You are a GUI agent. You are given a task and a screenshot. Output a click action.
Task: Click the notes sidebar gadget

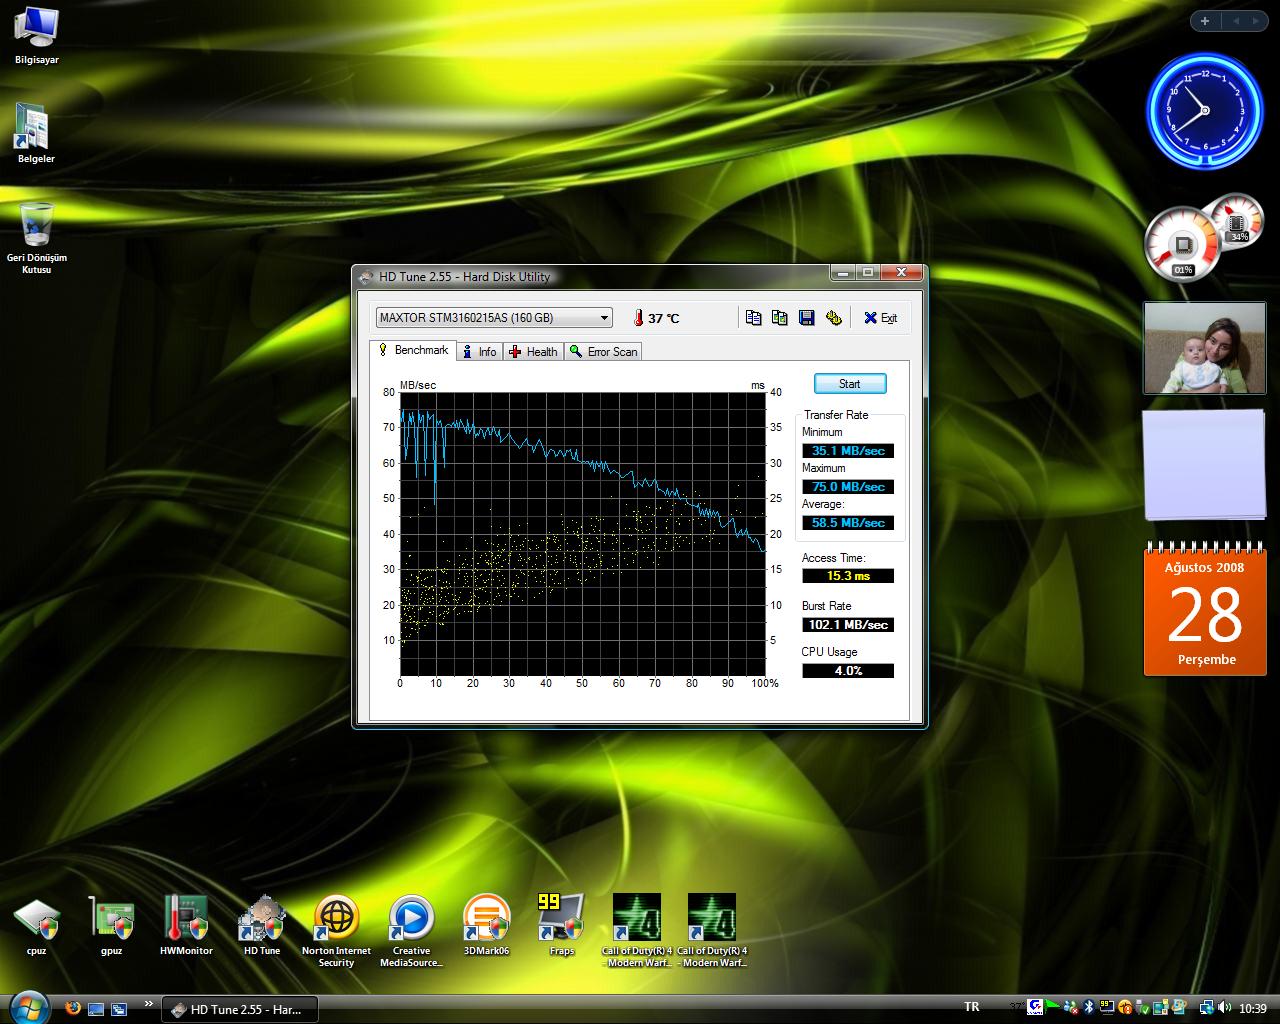click(x=1204, y=464)
